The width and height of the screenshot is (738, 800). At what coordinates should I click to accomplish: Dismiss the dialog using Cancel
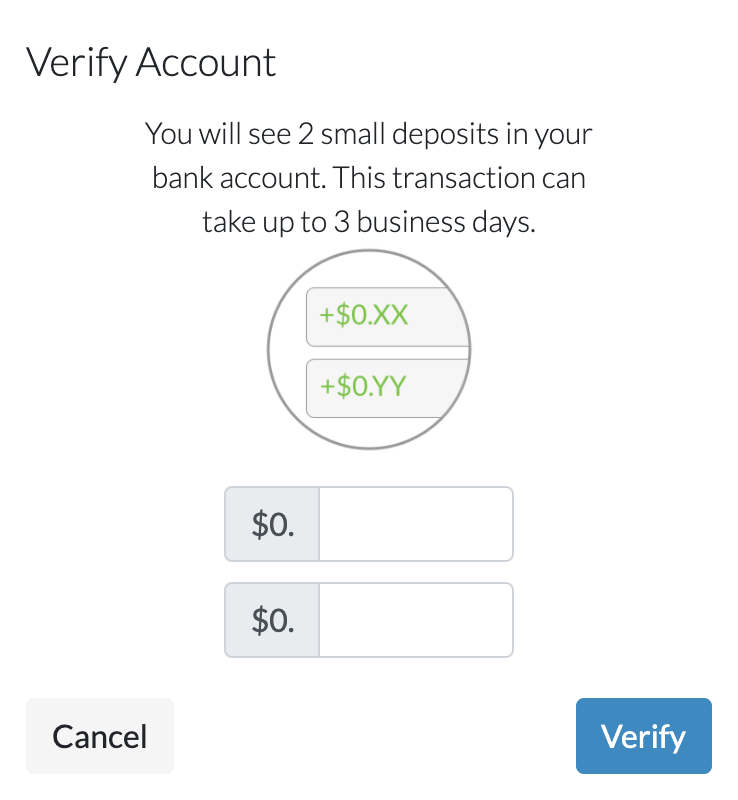pyautogui.click(x=99, y=736)
